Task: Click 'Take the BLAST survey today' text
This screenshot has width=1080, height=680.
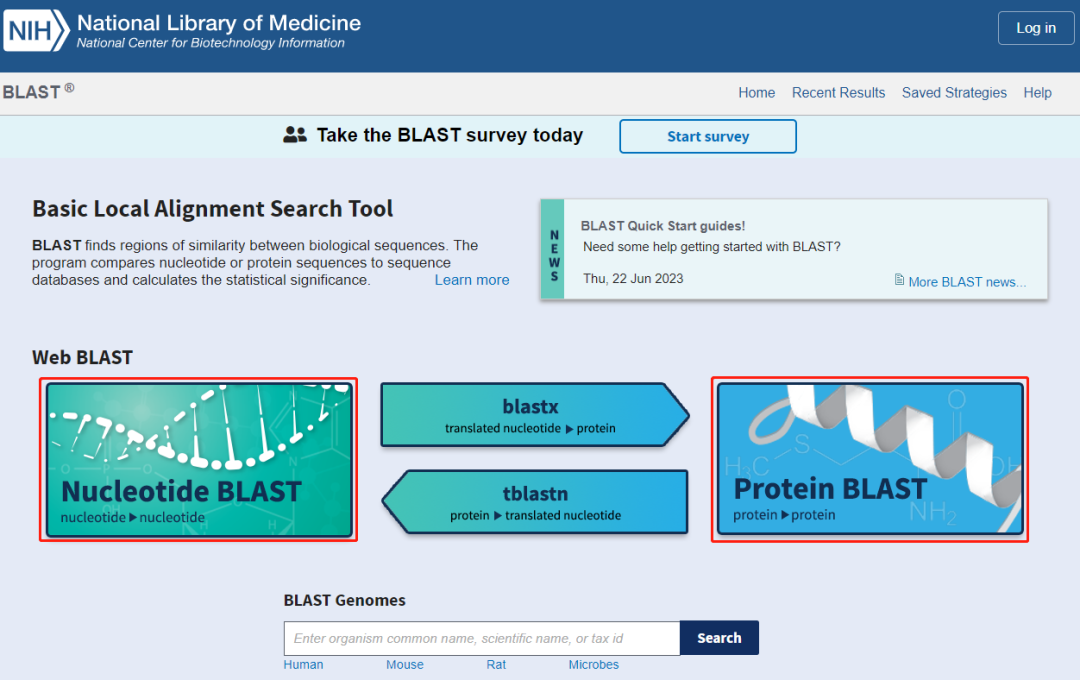Action: (x=450, y=135)
